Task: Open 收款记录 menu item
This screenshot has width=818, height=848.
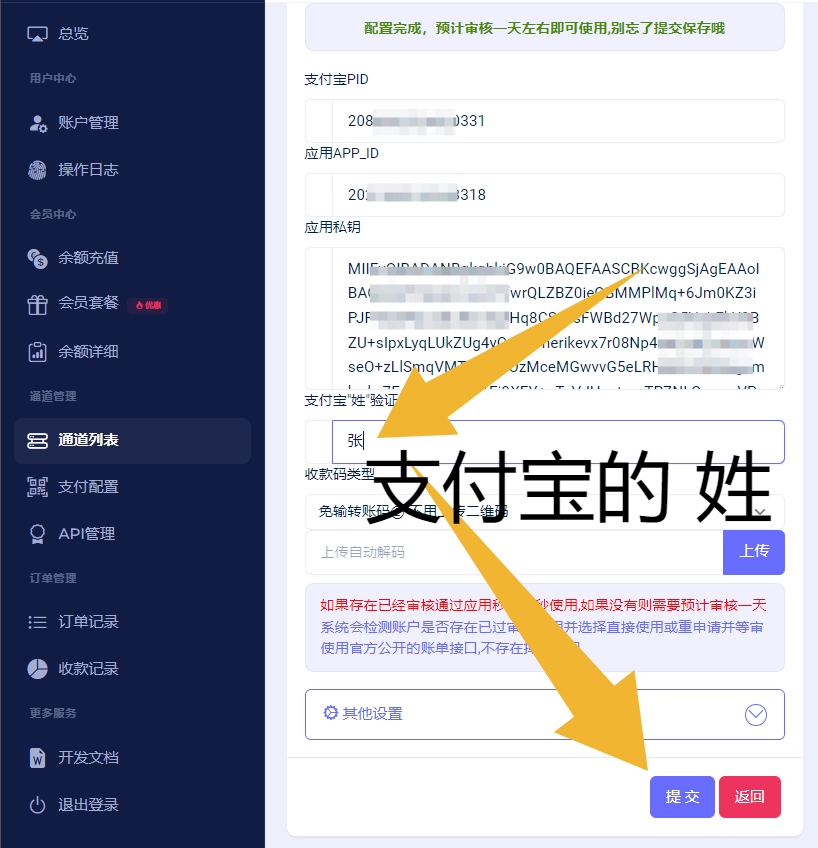Action: [x=88, y=669]
